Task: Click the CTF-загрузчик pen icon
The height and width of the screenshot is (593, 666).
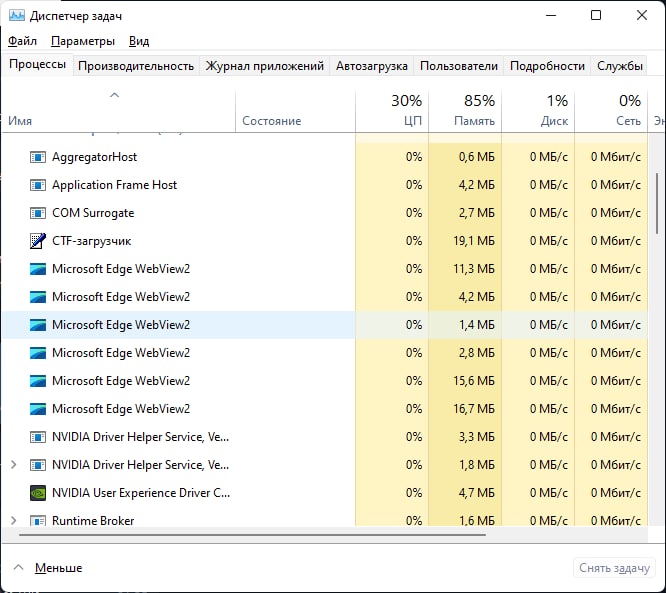Action: tap(38, 241)
